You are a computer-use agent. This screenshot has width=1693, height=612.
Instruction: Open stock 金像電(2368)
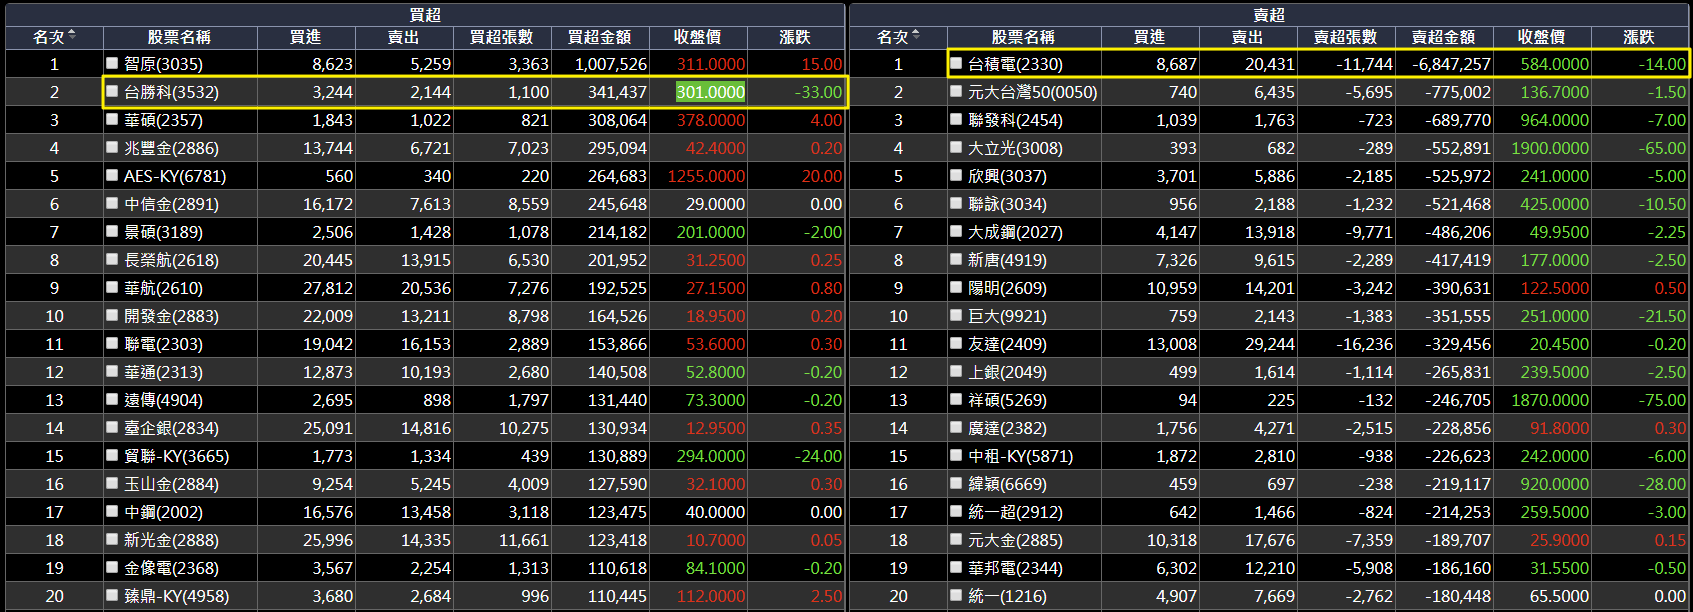[171, 568]
